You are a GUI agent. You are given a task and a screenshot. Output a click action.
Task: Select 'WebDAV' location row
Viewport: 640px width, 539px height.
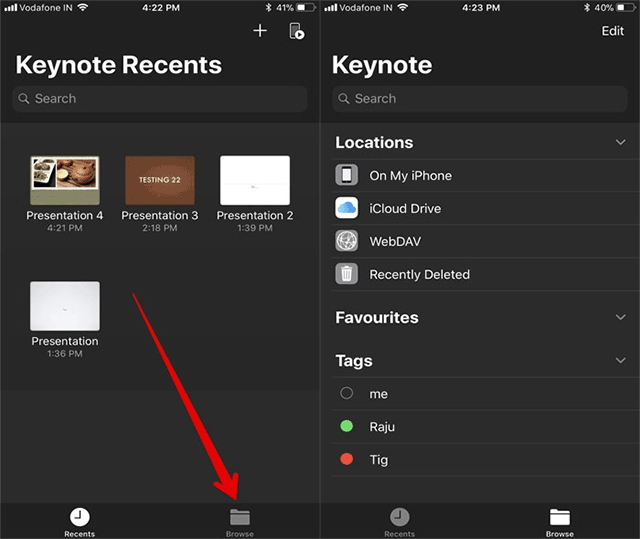(x=486, y=241)
